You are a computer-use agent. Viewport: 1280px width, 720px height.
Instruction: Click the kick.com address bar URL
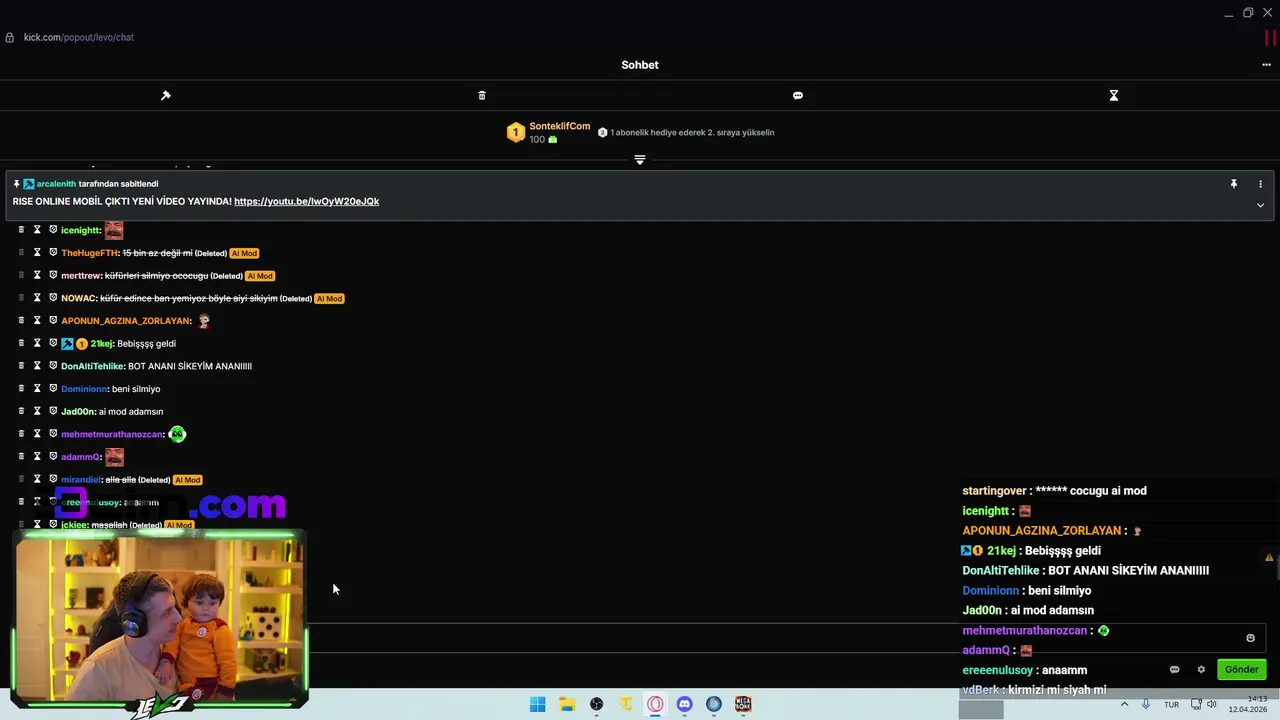(x=79, y=37)
